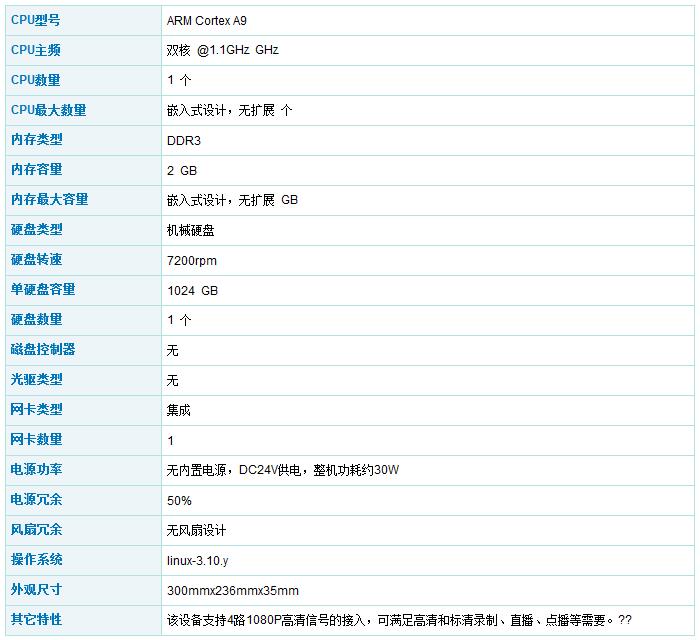This screenshot has height=640, width=700.
Task: Click the 其它特性 label
Action: pyautogui.click(x=36, y=620)
